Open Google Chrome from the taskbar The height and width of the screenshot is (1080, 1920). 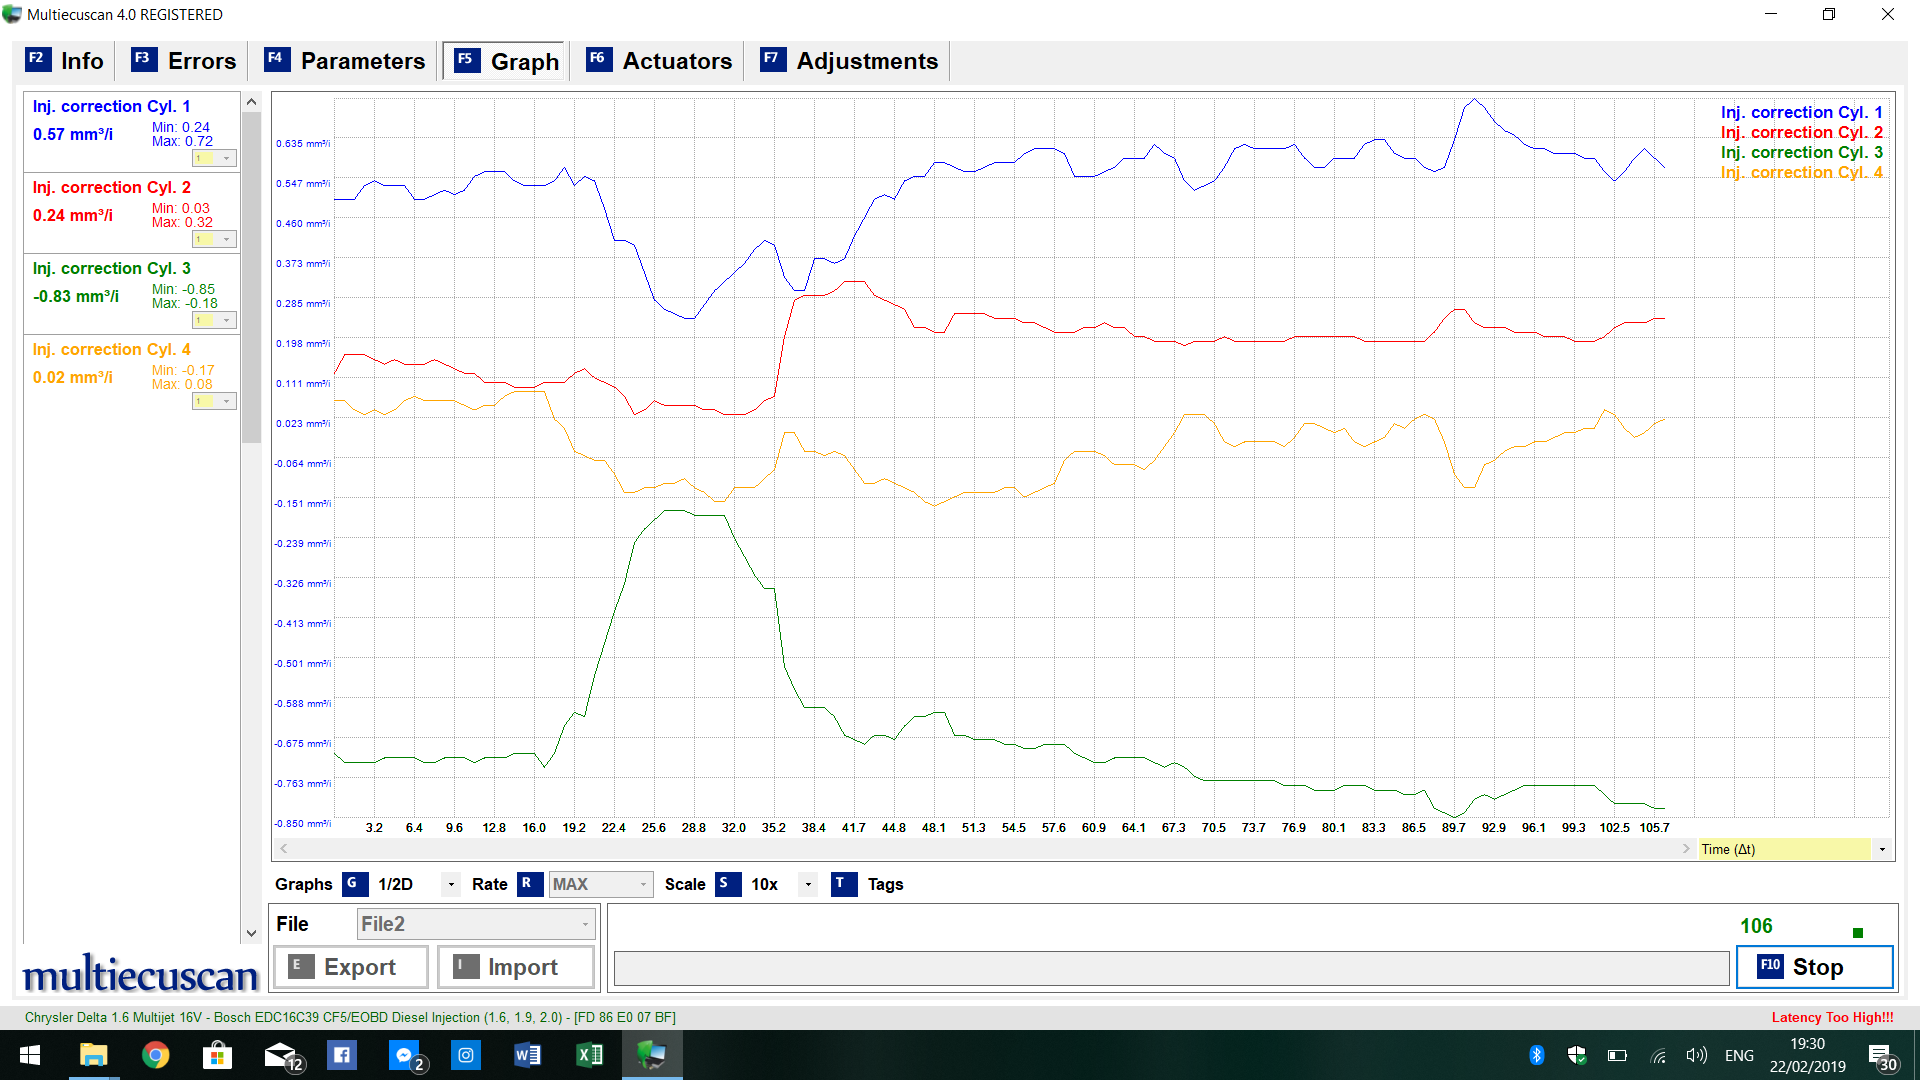pos(155,1055)
